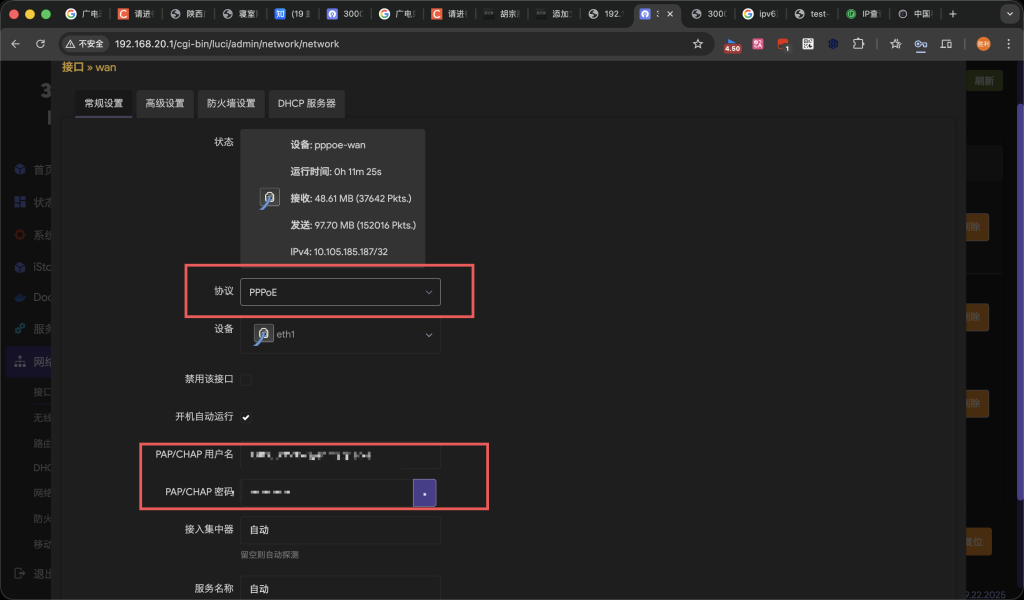
Task: Open the 协议 PPPoE protocol dropdown
Action: point(340,291)
